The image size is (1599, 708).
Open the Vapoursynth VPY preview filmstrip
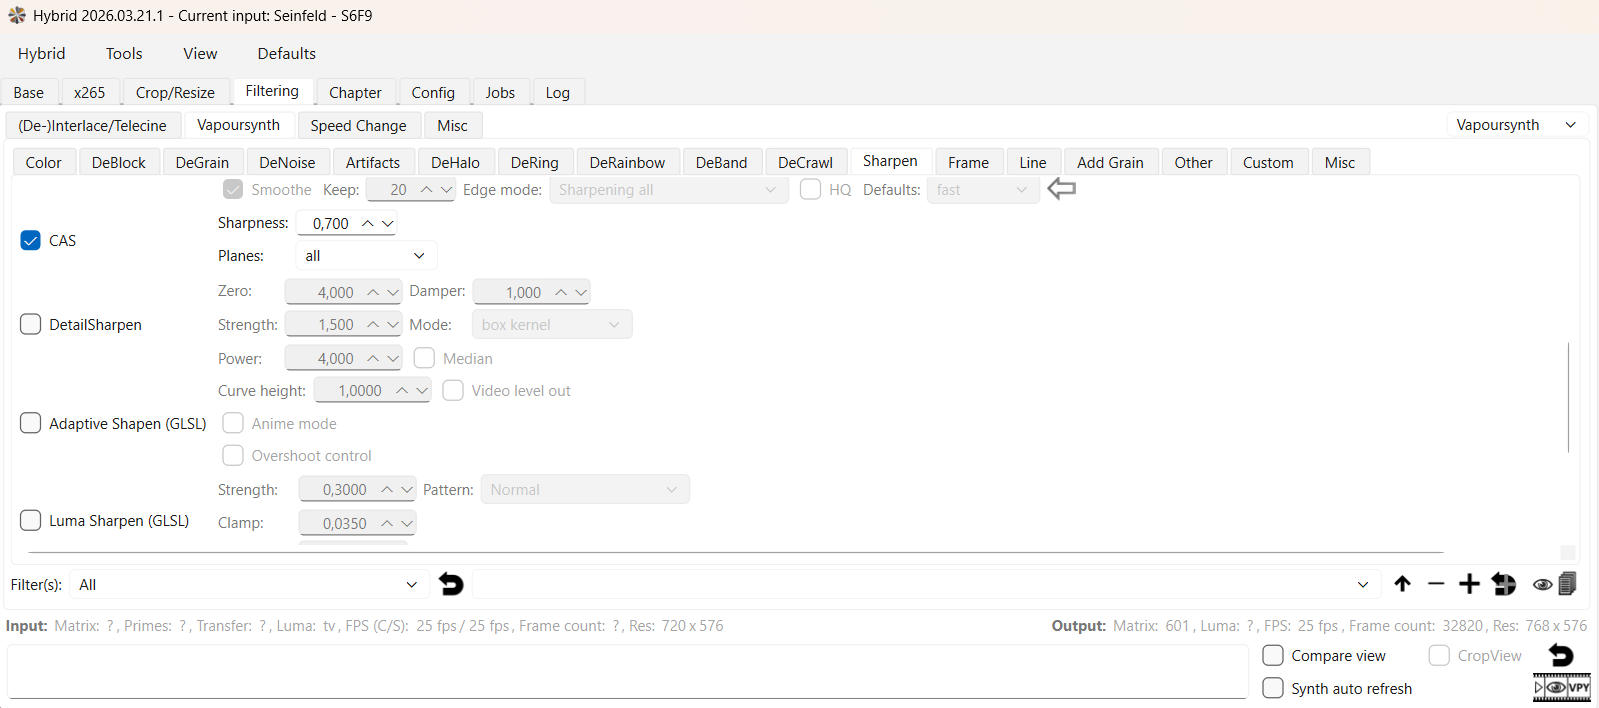1561,687
